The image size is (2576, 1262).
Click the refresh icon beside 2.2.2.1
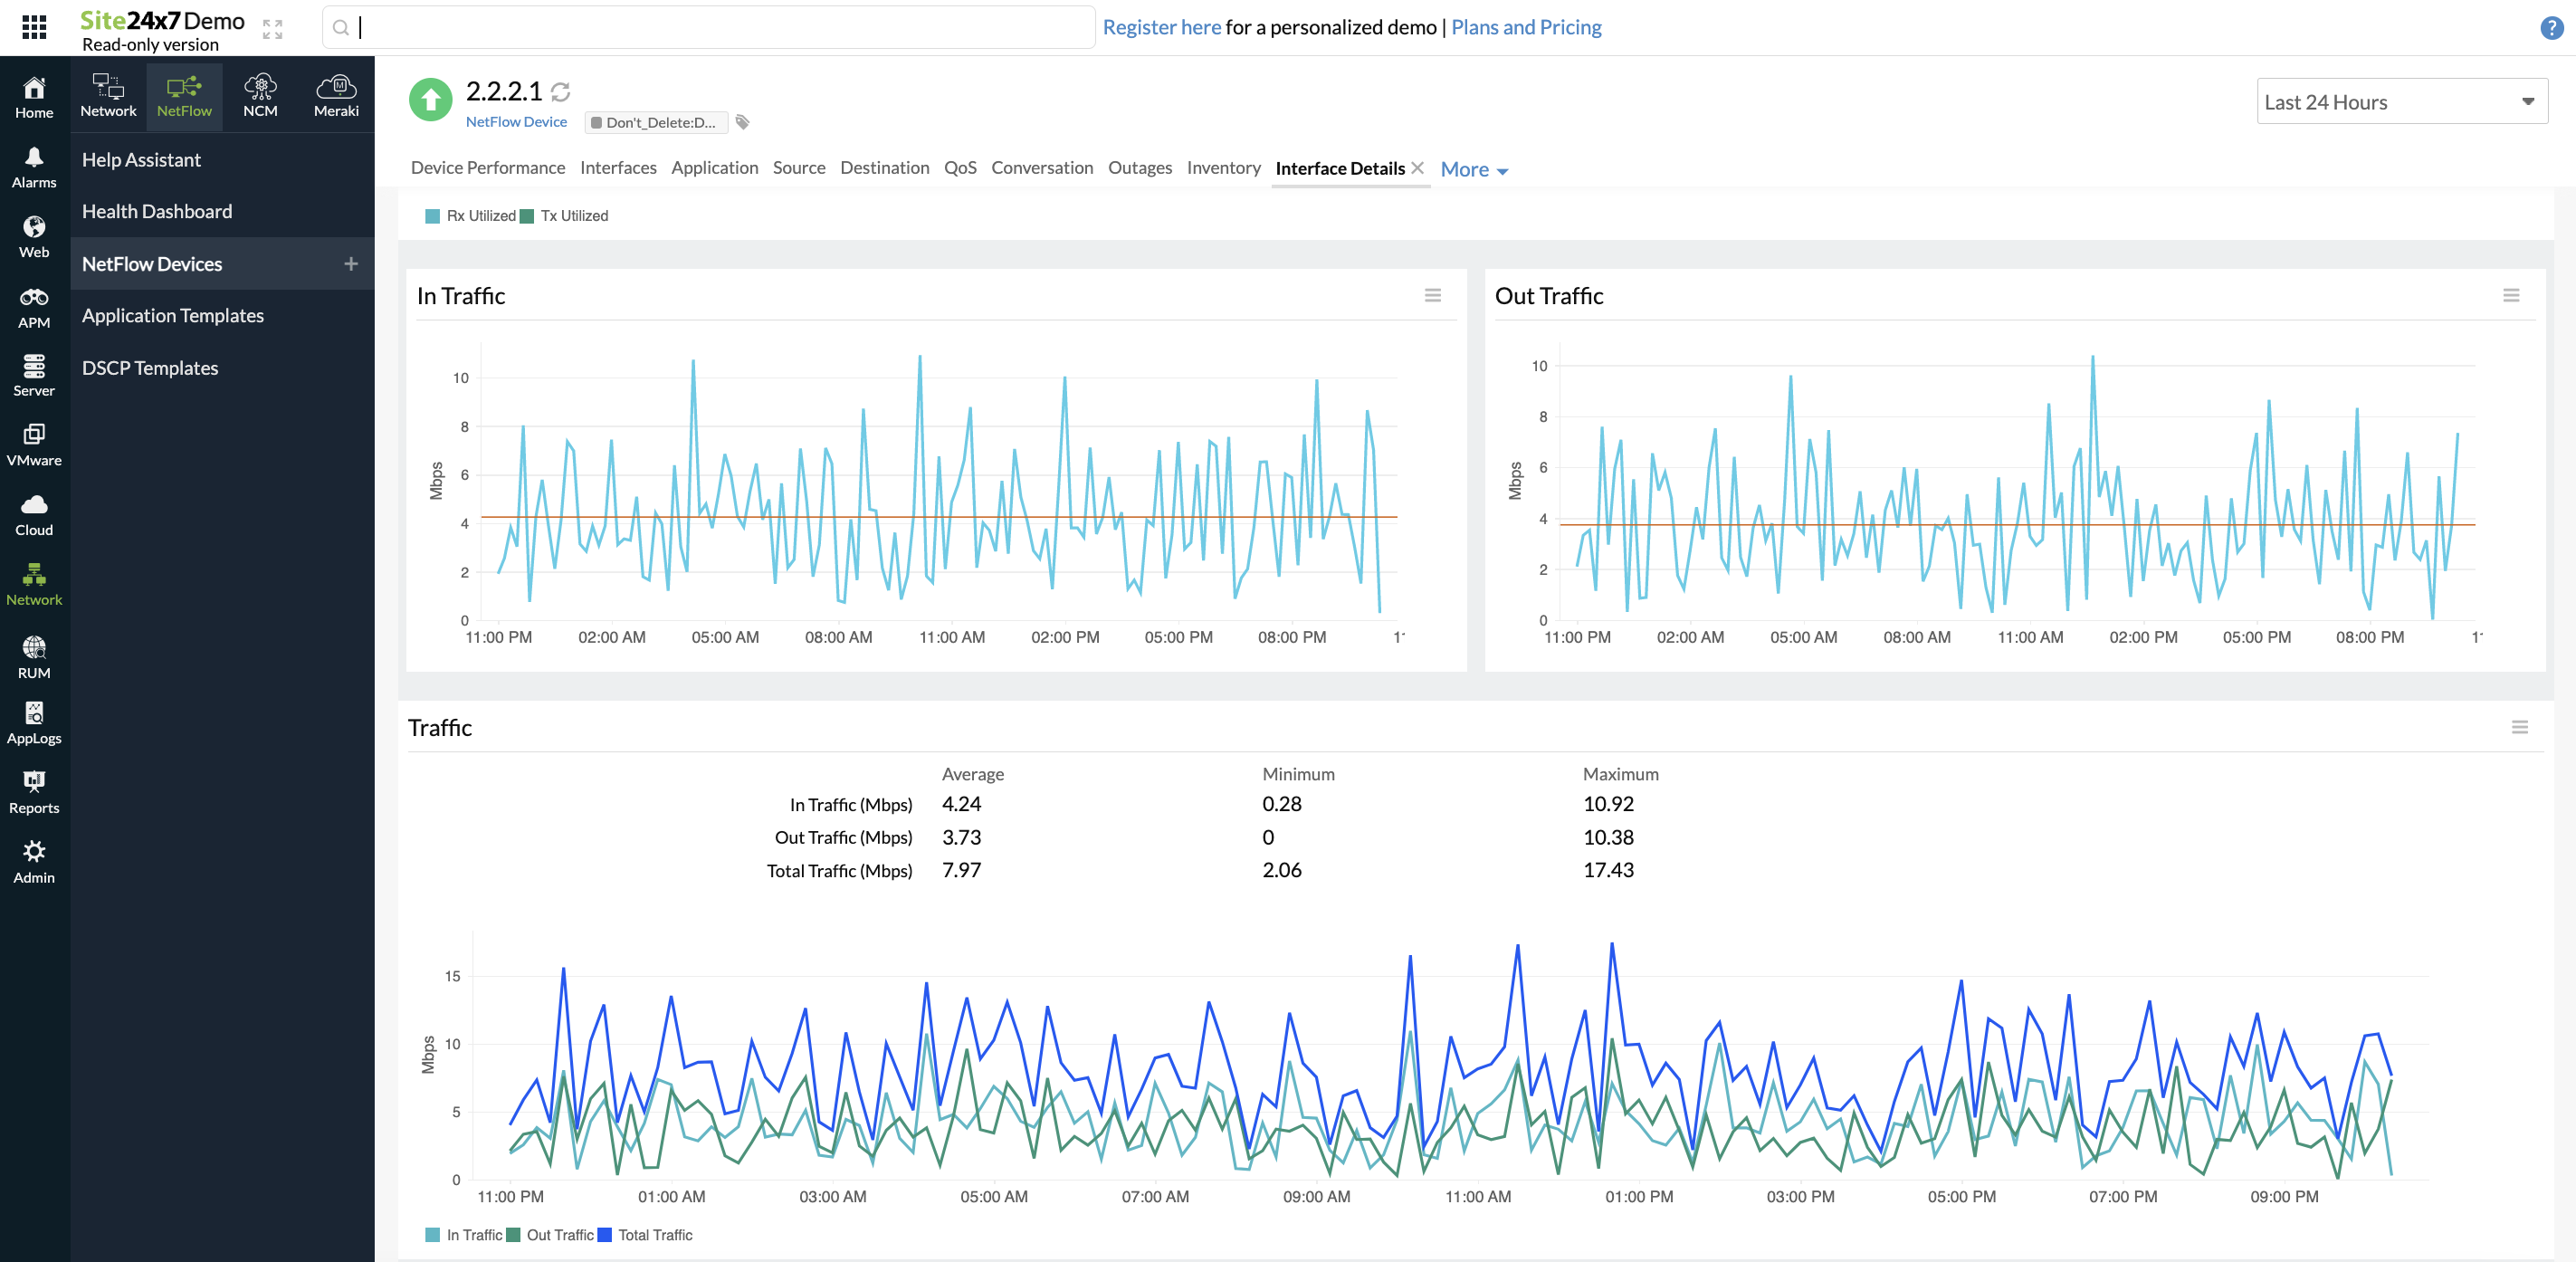[x=561, y=93]
